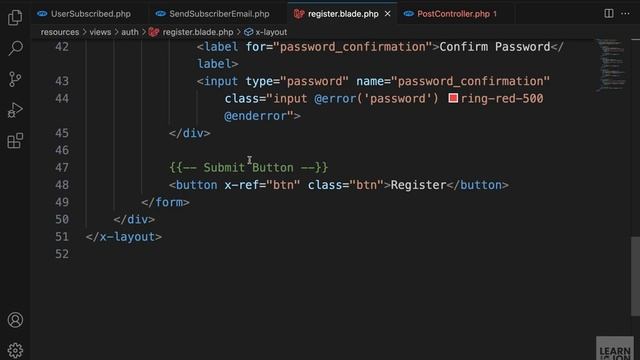
Task: Click the vertical editor scrollbar thumb
Action: [x=635, y=276]
